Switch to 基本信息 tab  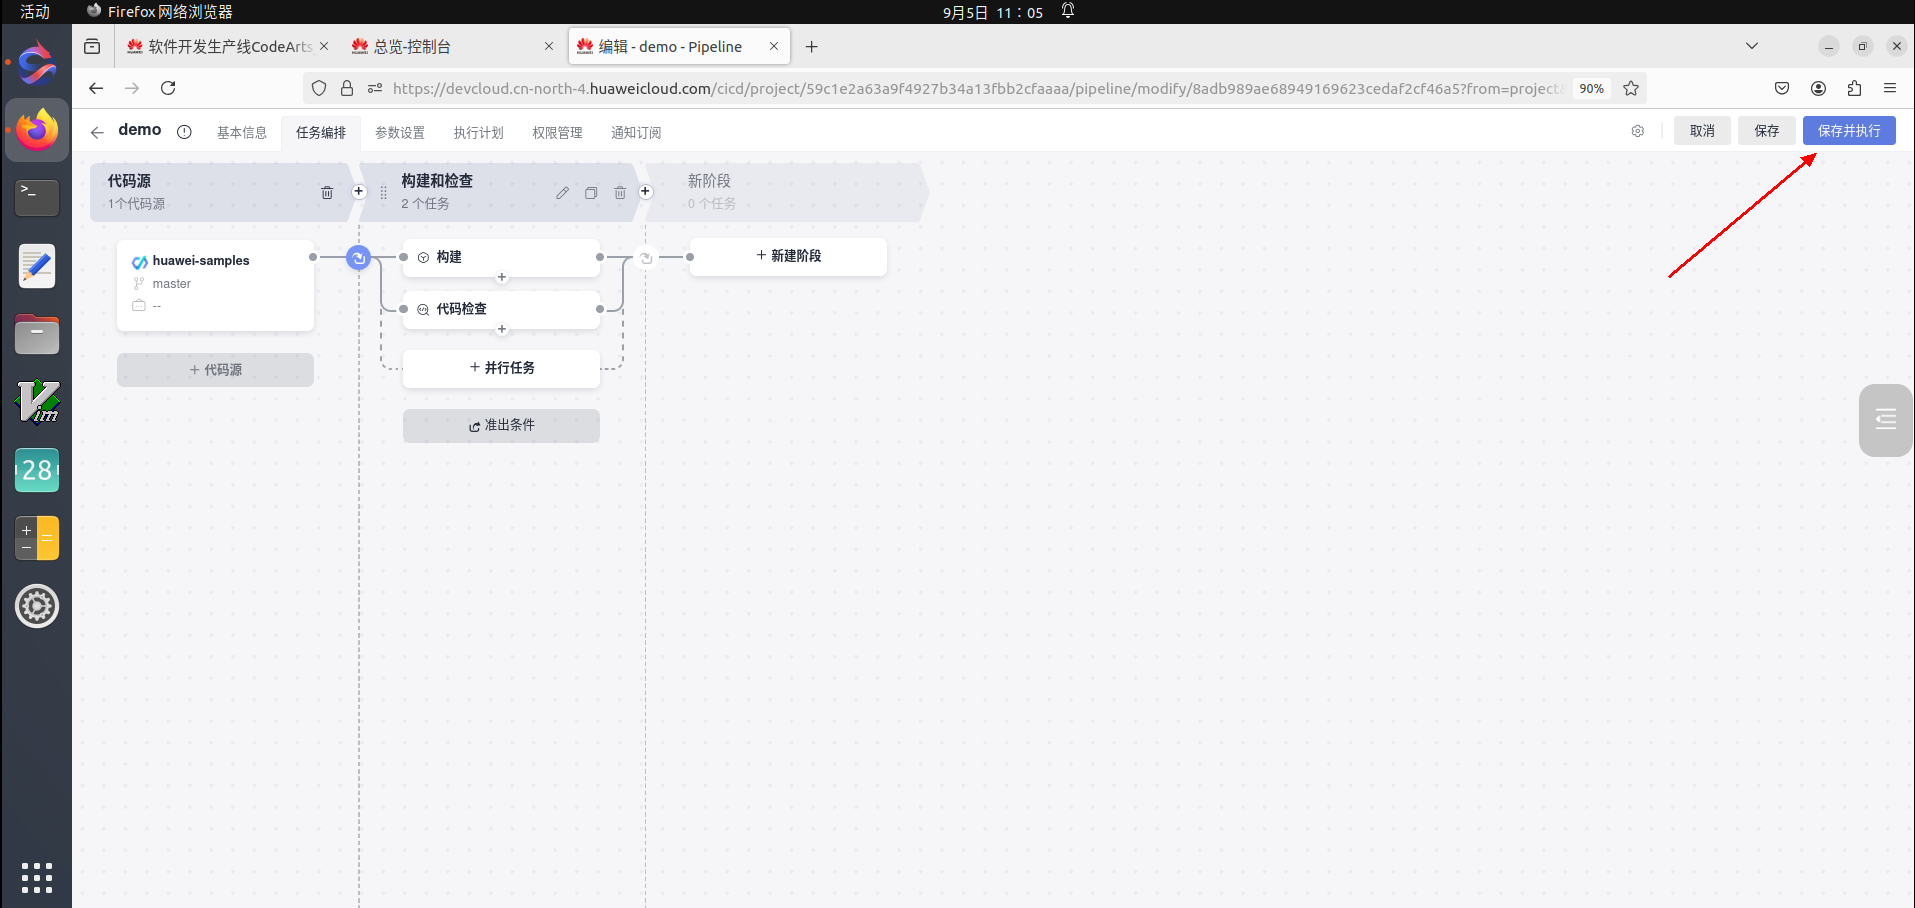point(242,132)
